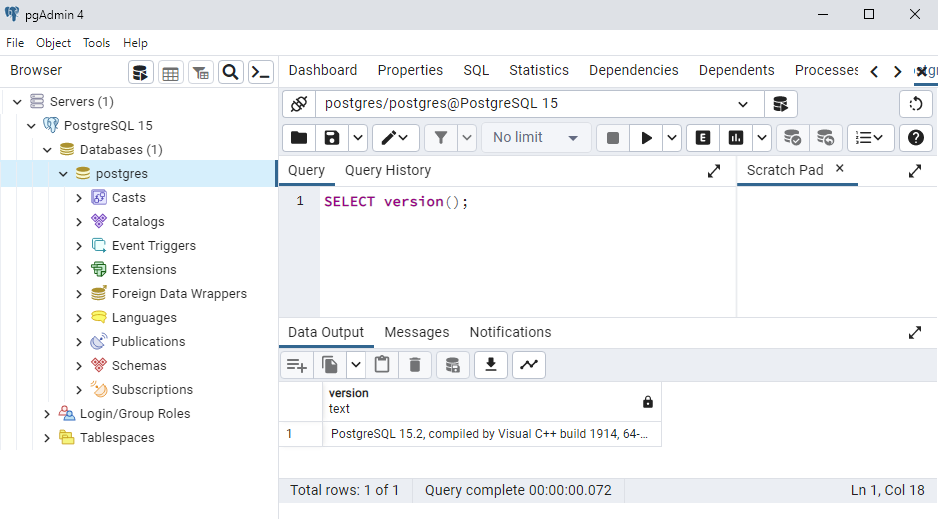Click the Explain (E) button
The height and width of the screenshot is (519, 938).
point(703,138)
